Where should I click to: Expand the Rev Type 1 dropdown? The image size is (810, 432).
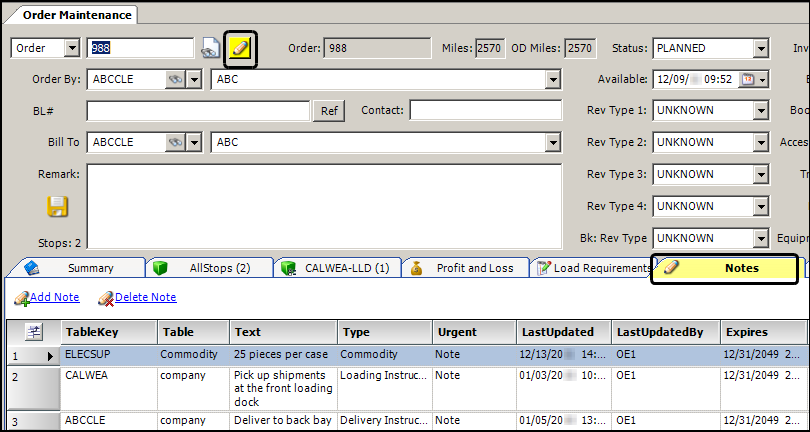(x=760, y=110)
